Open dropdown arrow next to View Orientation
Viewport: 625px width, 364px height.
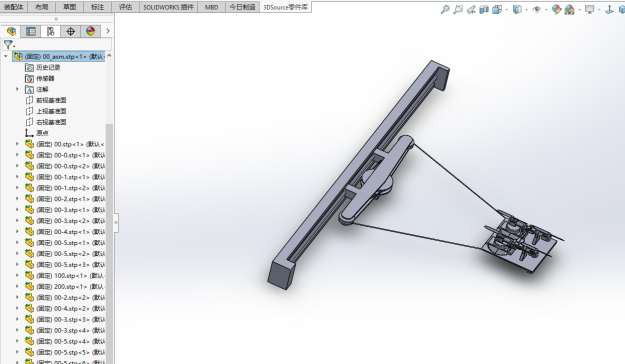[x=507, y=10]
